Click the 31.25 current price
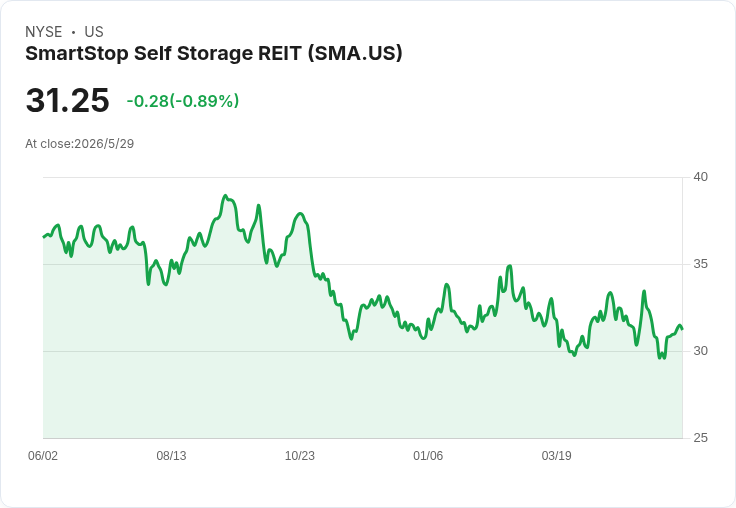 point(68,100)
